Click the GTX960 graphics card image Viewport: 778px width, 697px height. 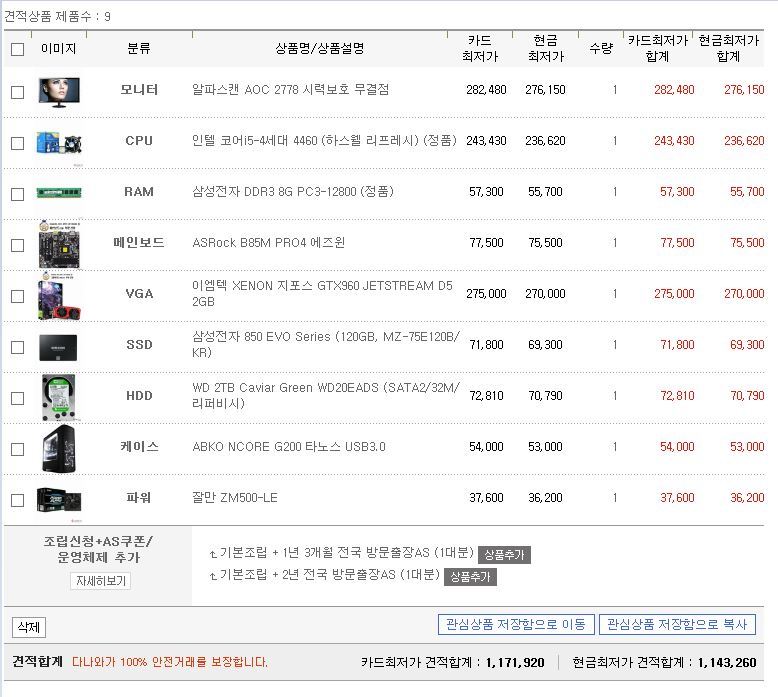tap(58, 295)
